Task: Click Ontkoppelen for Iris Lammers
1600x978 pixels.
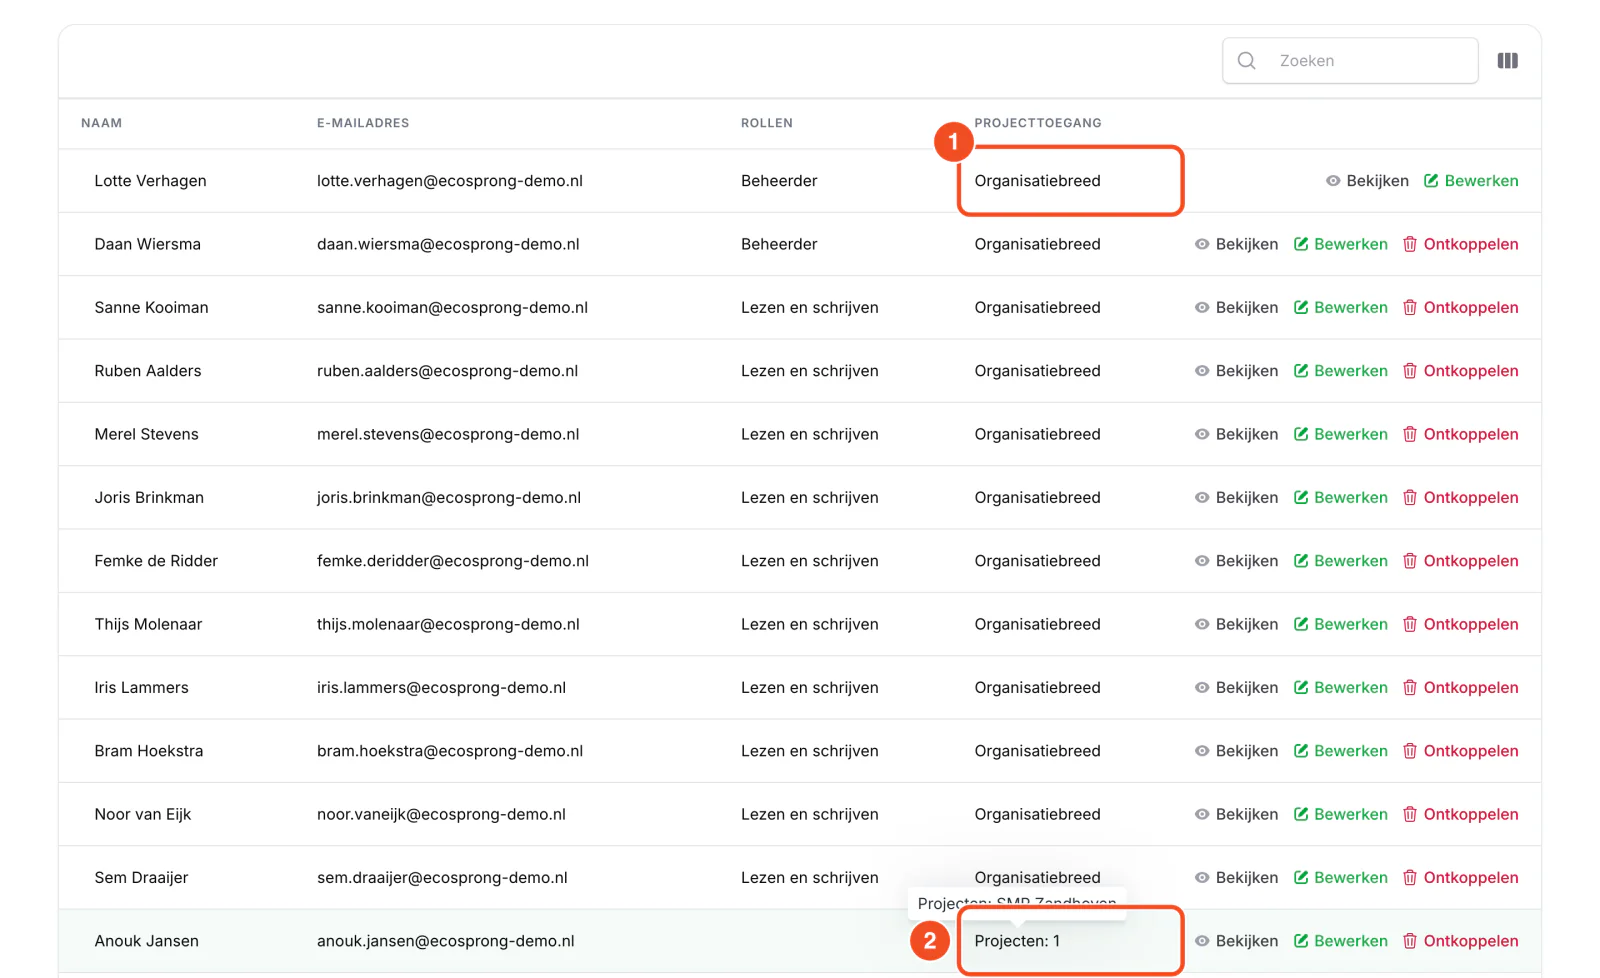Action: click(x=1460, y=688)
